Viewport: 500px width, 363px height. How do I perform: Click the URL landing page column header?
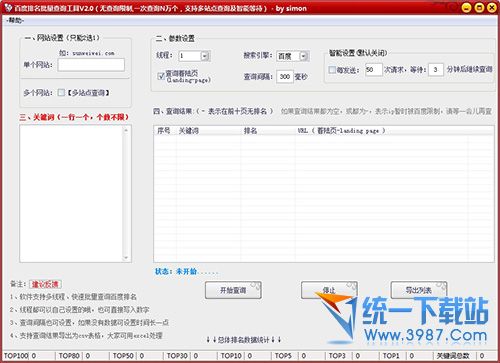coord(382,131)
